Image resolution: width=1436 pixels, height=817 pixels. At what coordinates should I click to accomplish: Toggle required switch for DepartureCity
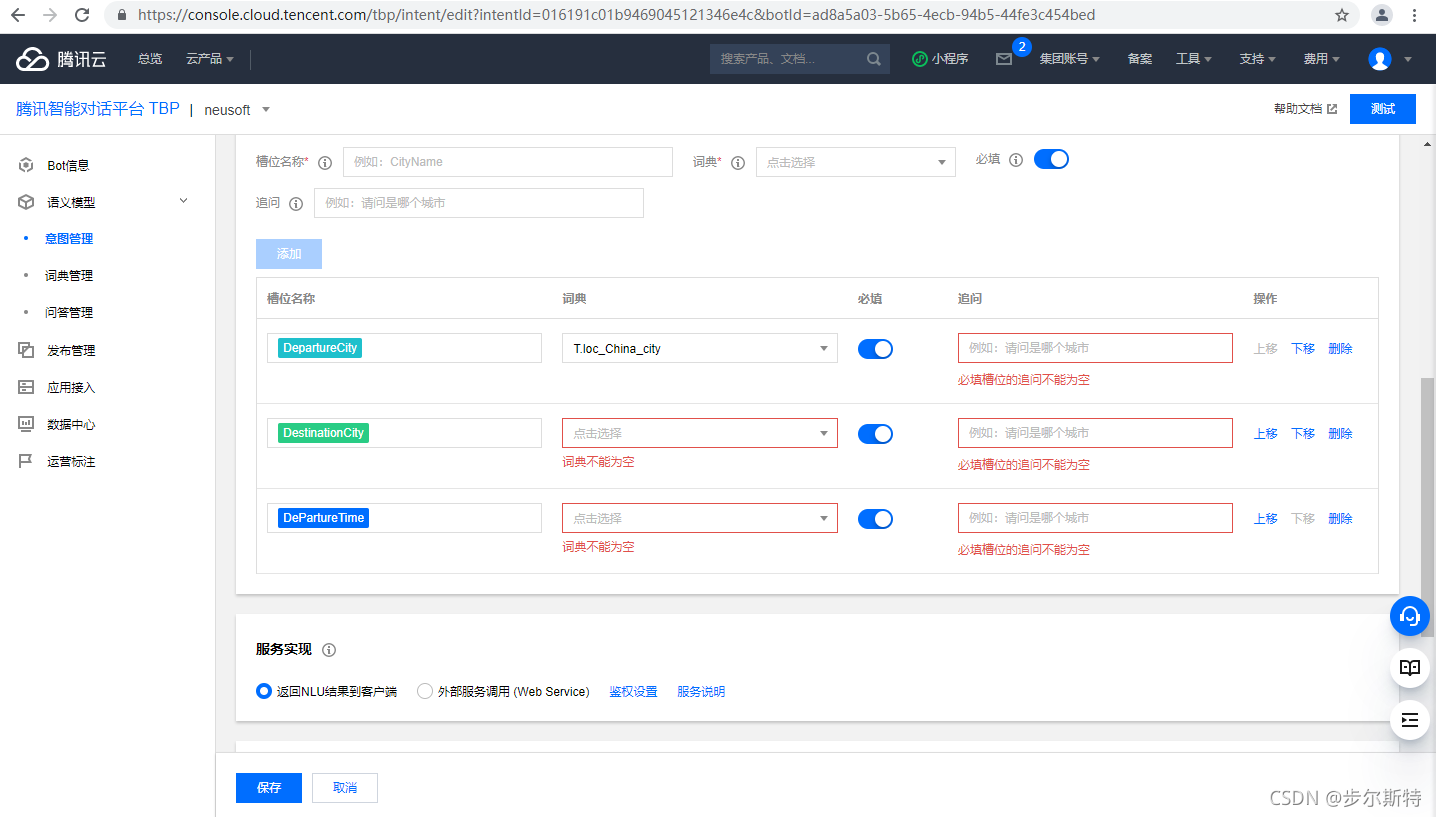coord(875,349)
